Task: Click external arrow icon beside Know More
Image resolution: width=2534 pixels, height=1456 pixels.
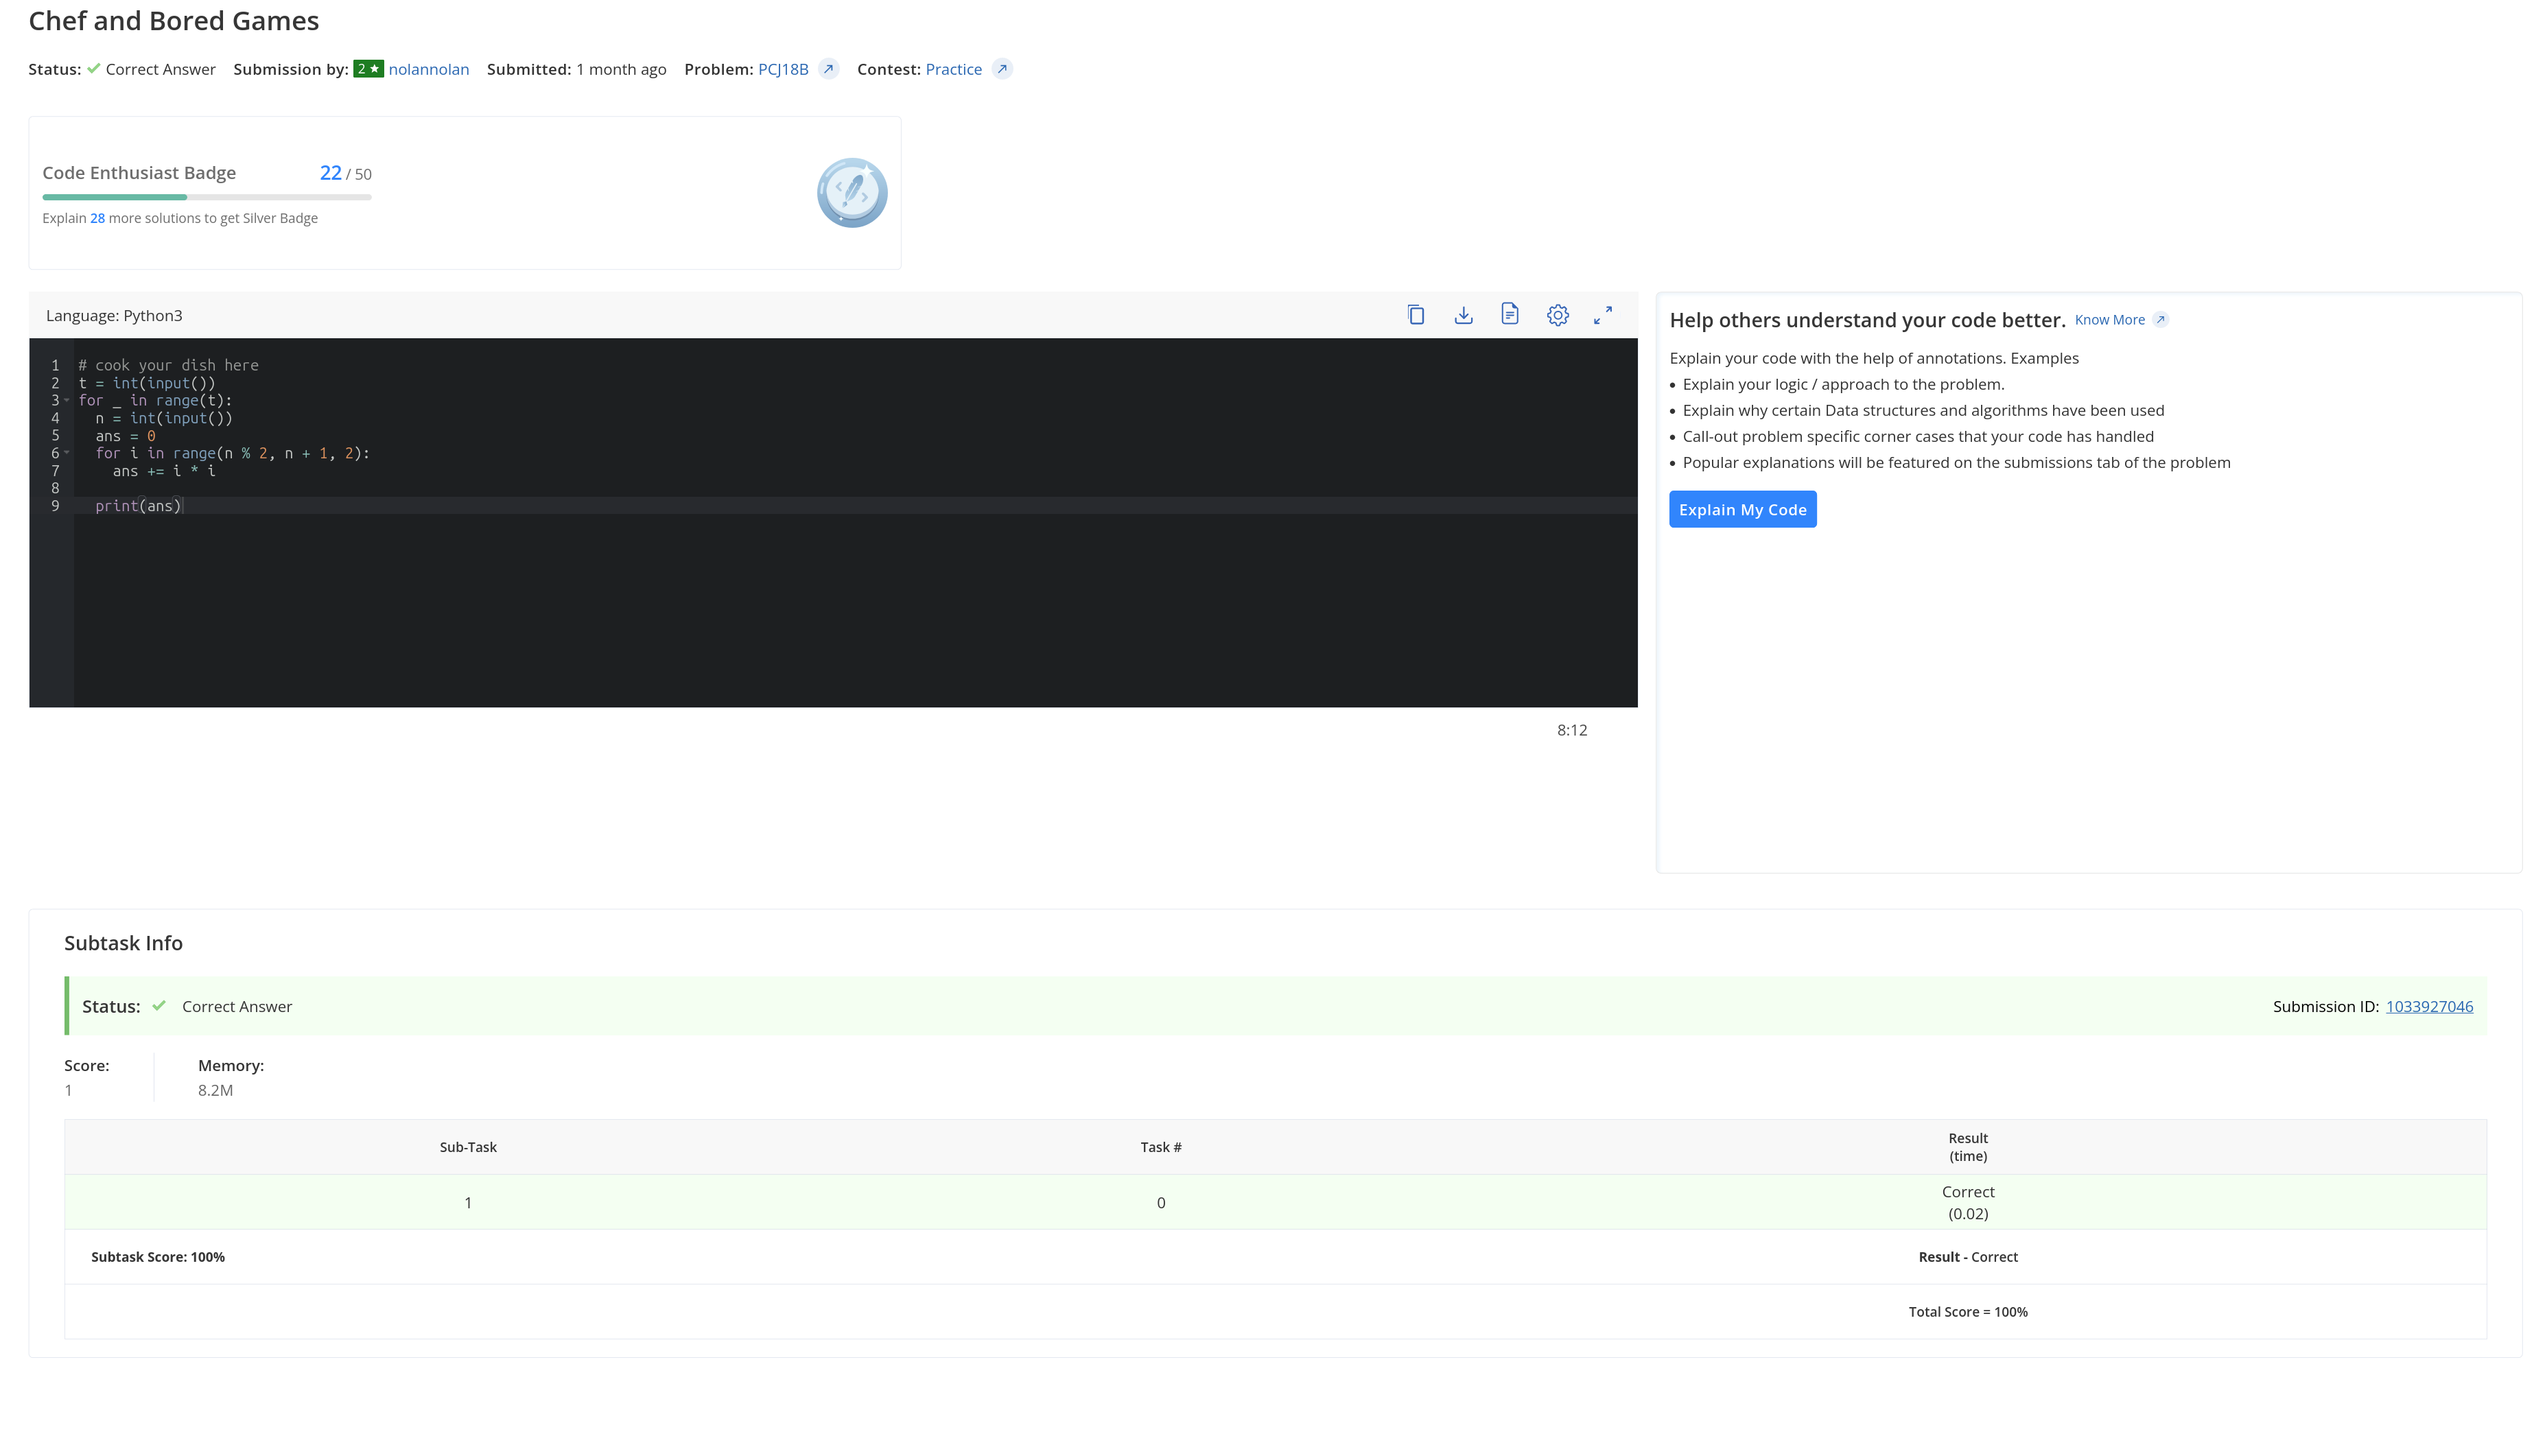Action: pos(2160,320)
